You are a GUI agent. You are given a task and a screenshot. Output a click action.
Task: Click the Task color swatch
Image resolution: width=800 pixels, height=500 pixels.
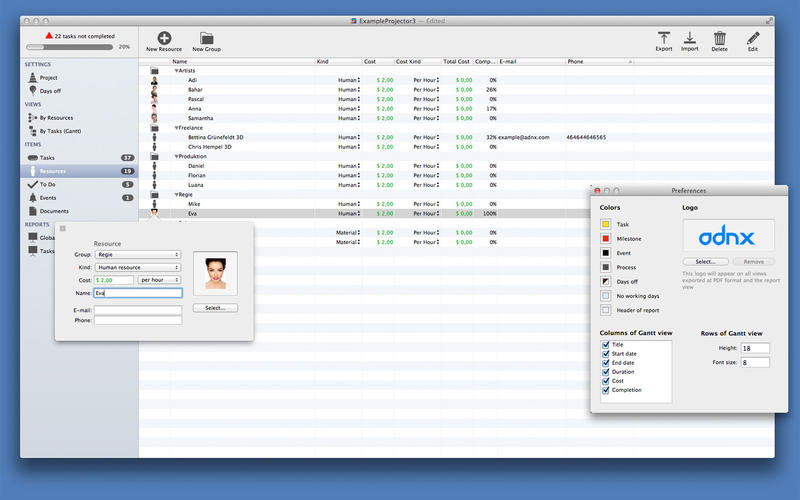(x=606, y=224)
